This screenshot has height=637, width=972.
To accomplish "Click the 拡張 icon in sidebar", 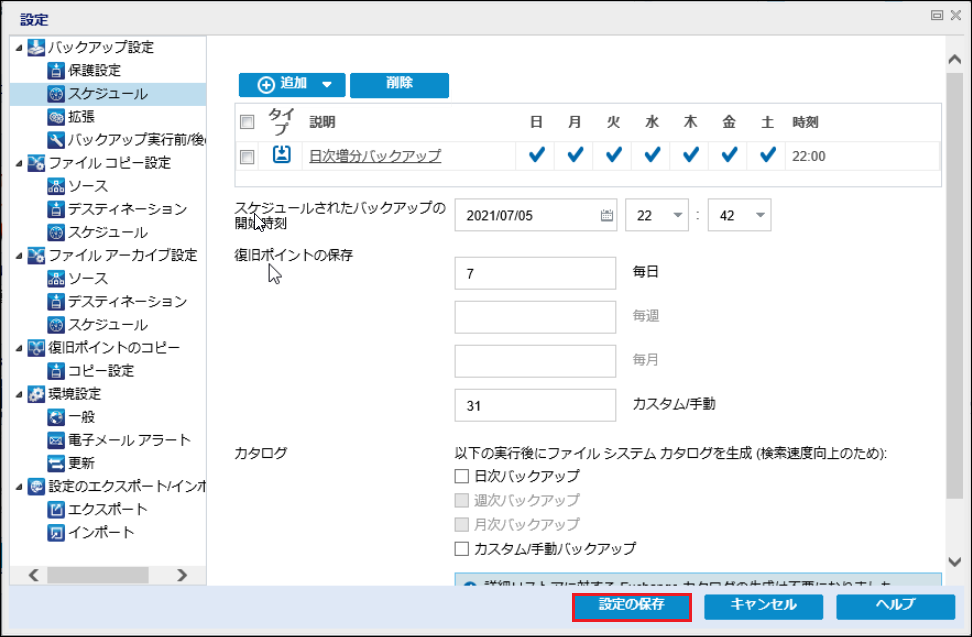I will (56, 117).
